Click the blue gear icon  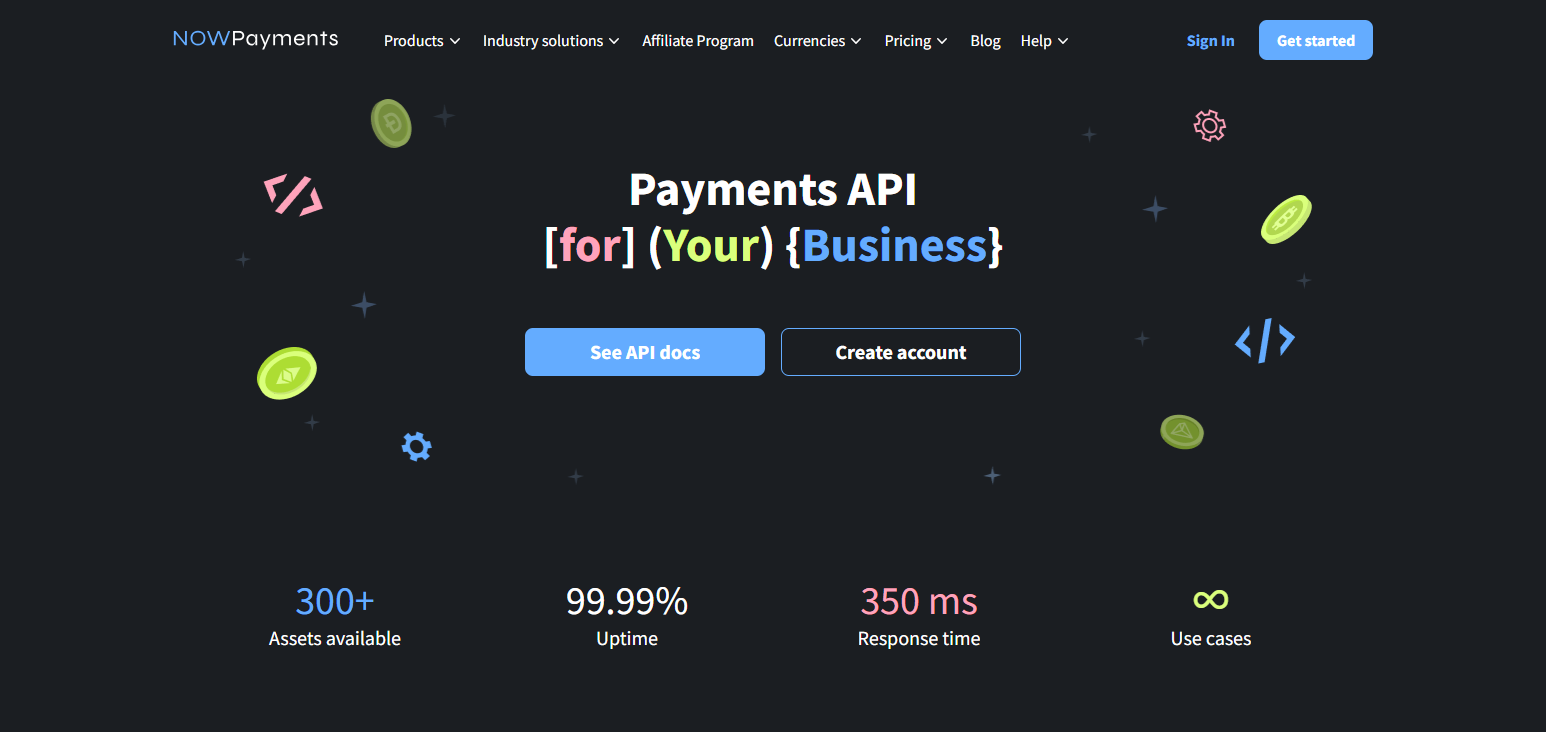click(416, 446)
